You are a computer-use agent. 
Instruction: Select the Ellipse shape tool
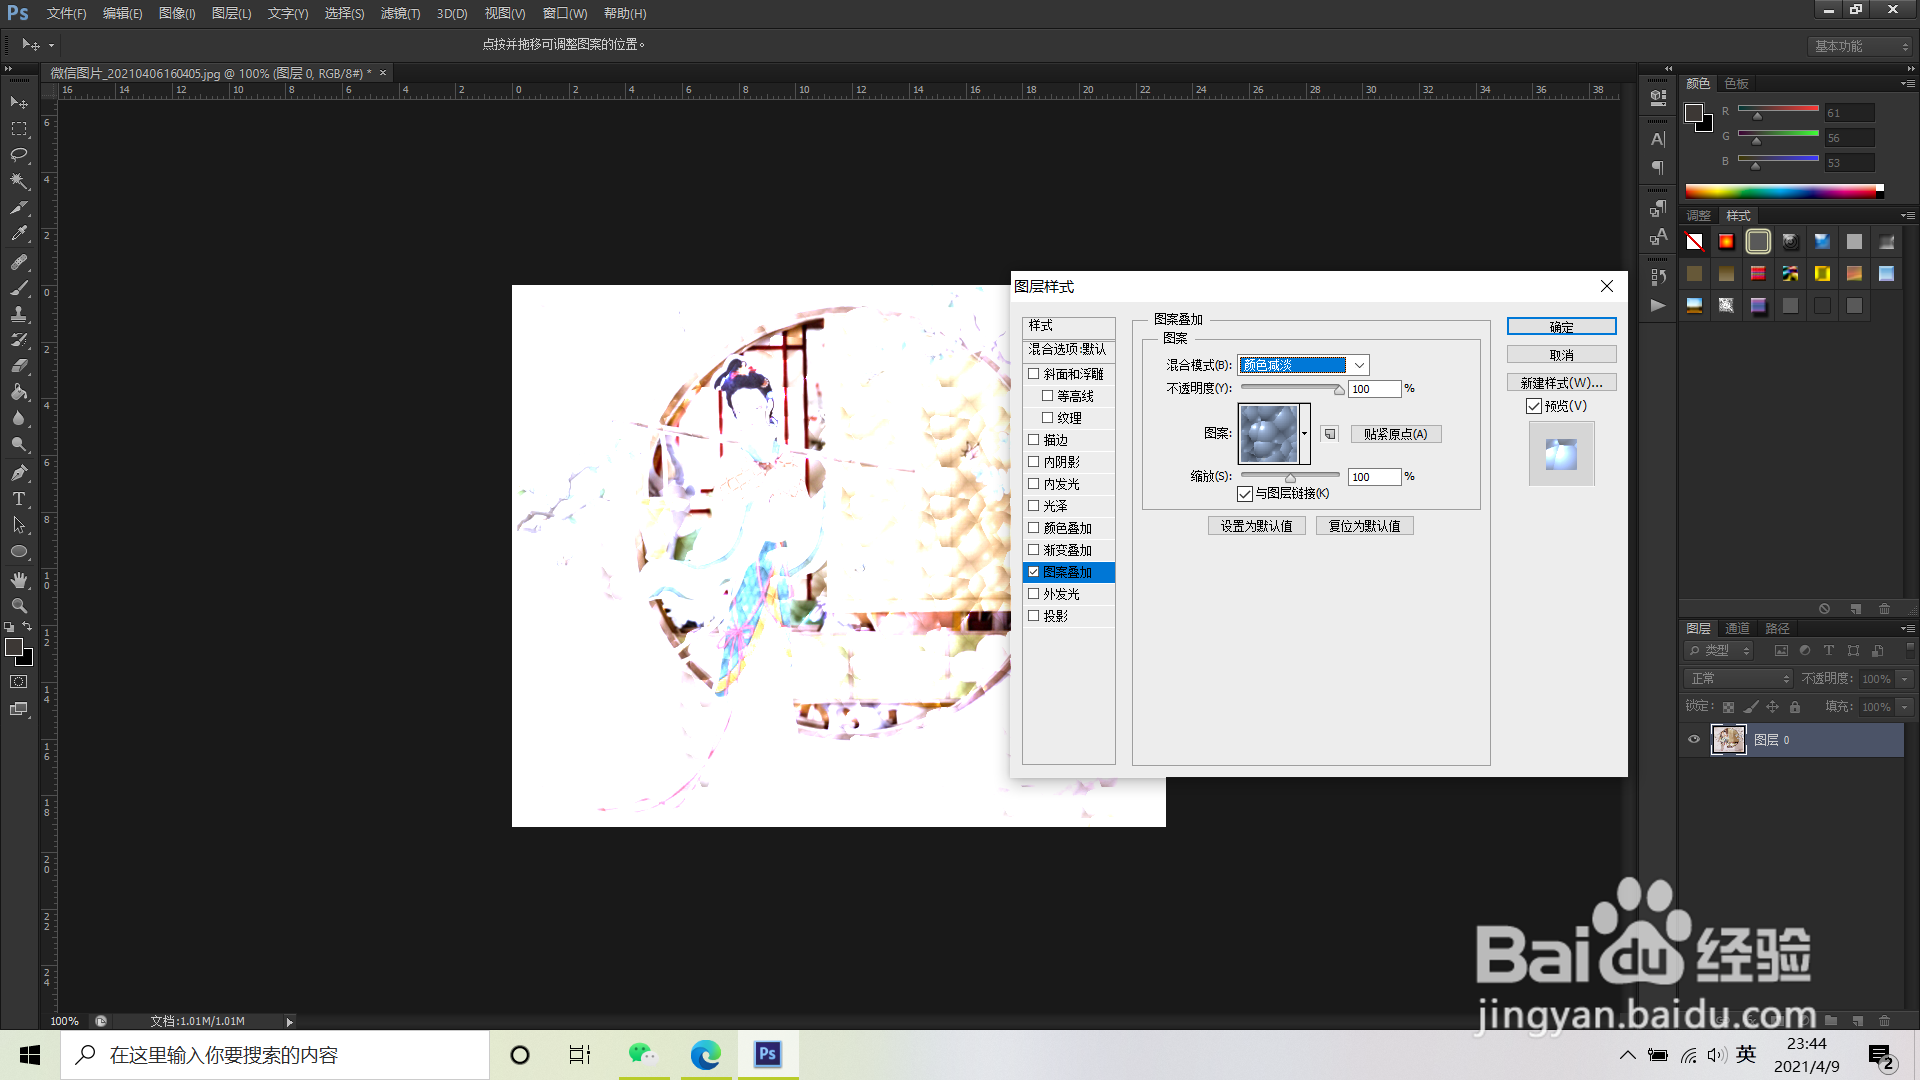click(x=19, y=551)
